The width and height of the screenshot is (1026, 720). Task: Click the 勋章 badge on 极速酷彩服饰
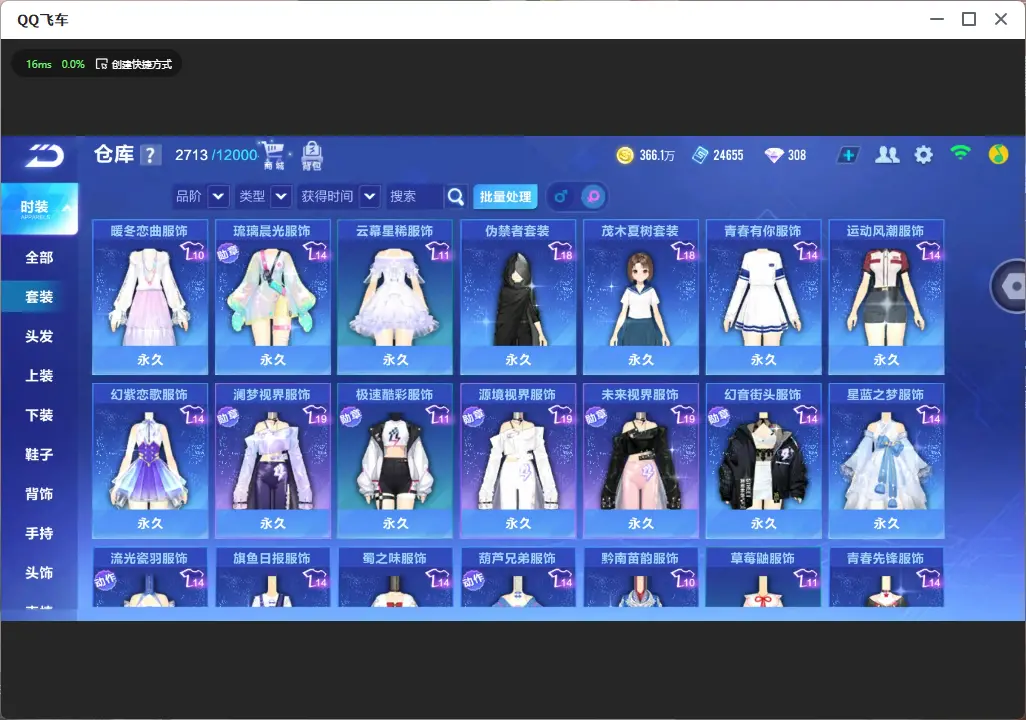pyautogui.click(x=351, y=416)
